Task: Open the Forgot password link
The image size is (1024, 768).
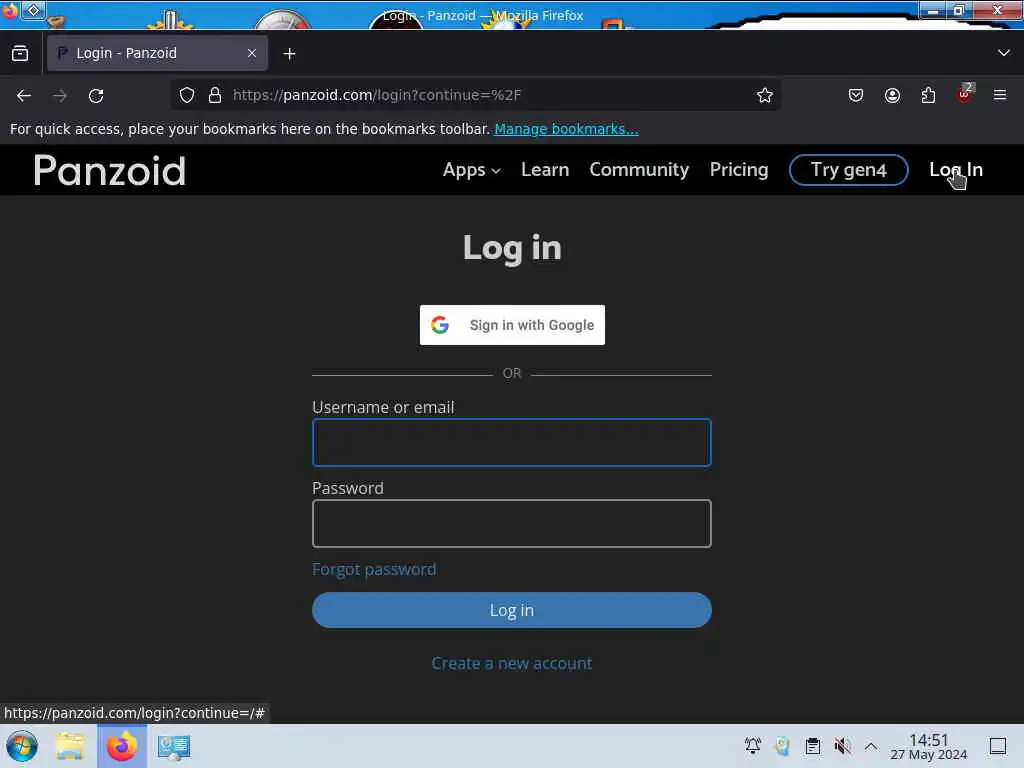Action: [x=374, y=569]
